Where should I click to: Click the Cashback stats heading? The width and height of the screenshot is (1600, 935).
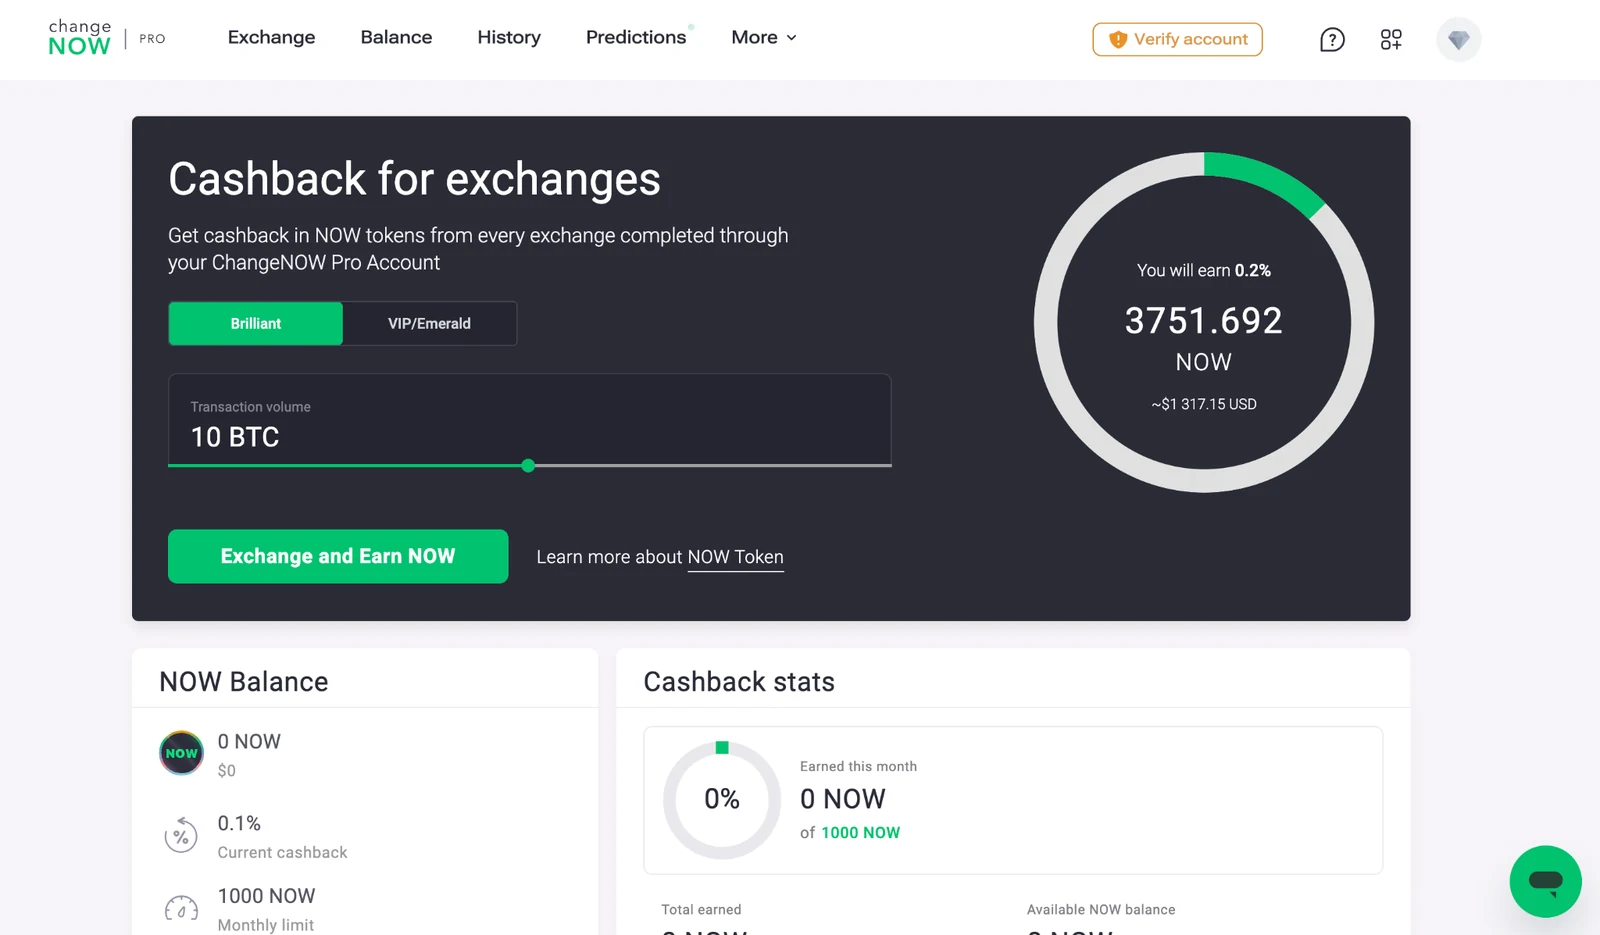(x=739, y=681)
